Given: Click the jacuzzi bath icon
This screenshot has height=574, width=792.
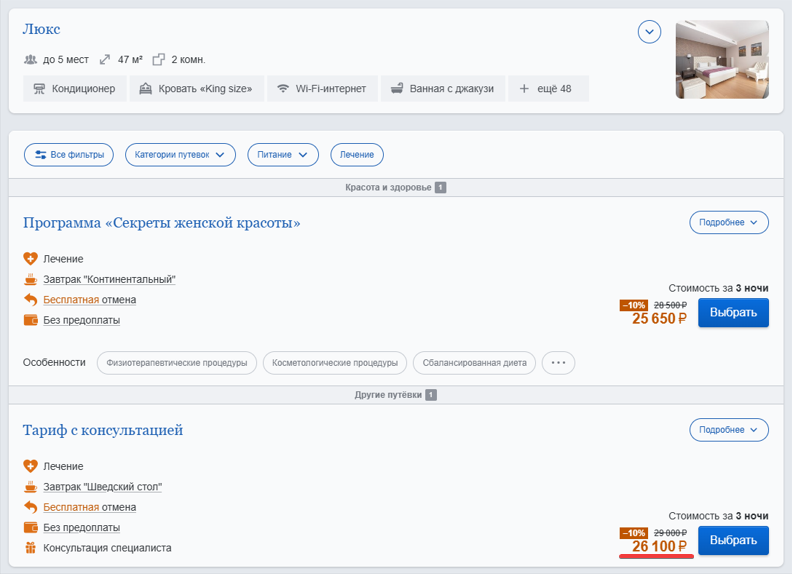Looking at the screenshot, I should point(397,89).
